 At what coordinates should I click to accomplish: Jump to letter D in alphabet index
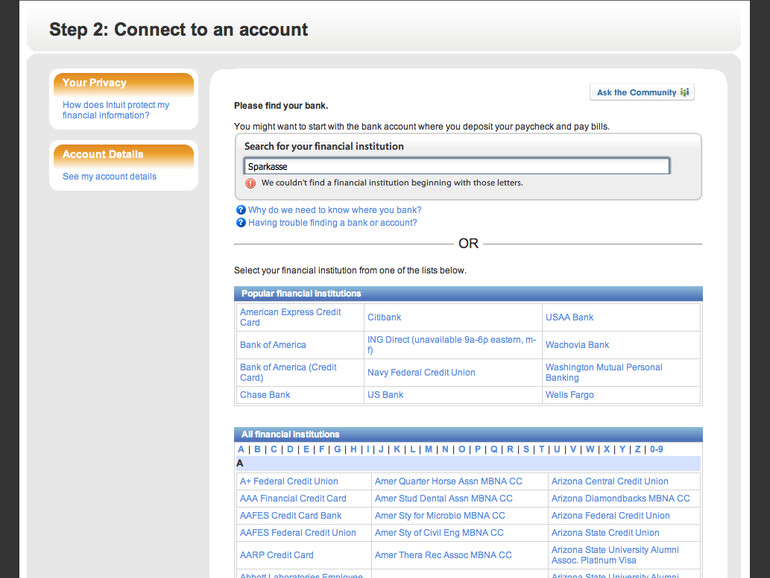290,449
